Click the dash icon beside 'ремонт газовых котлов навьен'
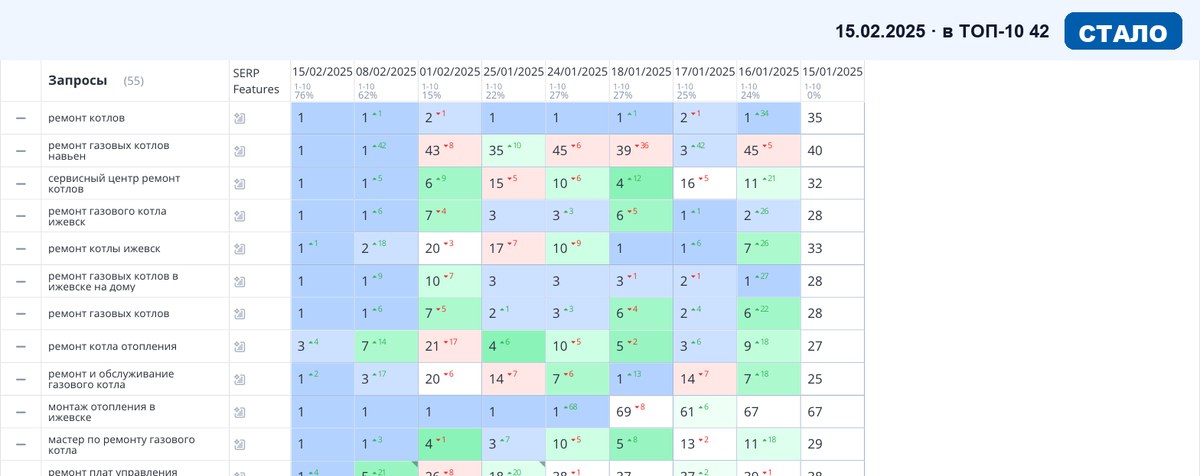The image size is (1200, 476). (x=20, y=151)
